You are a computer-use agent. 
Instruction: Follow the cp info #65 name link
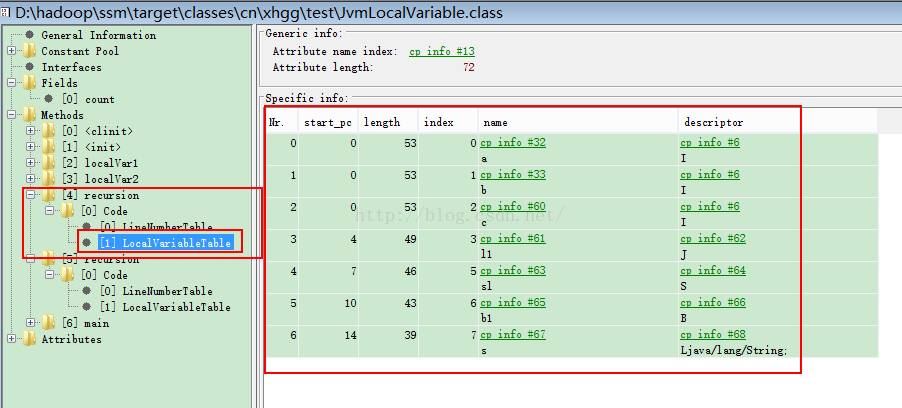click(513, 302)
